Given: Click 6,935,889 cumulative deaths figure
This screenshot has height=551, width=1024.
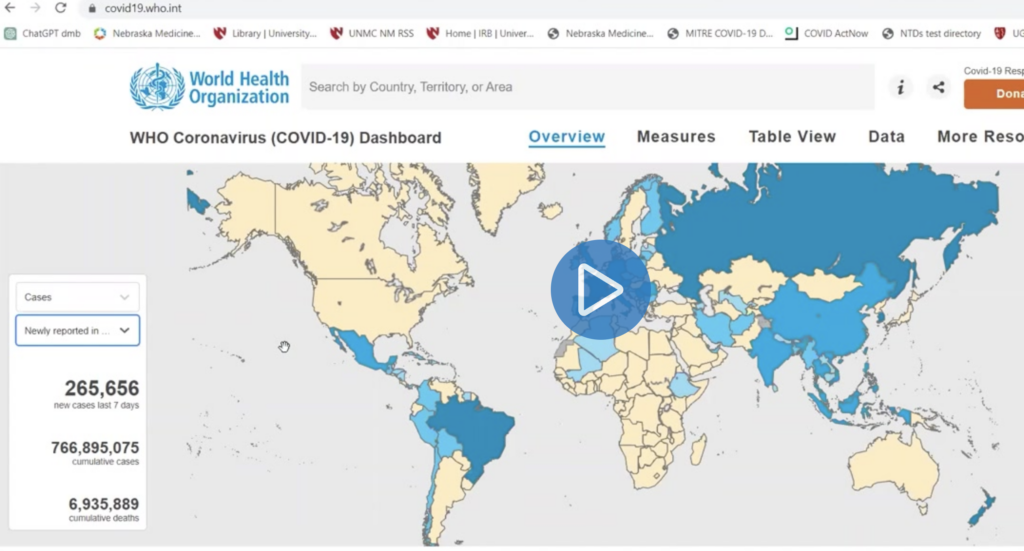Looking at the screenshot, I should (x=103, y=504).
